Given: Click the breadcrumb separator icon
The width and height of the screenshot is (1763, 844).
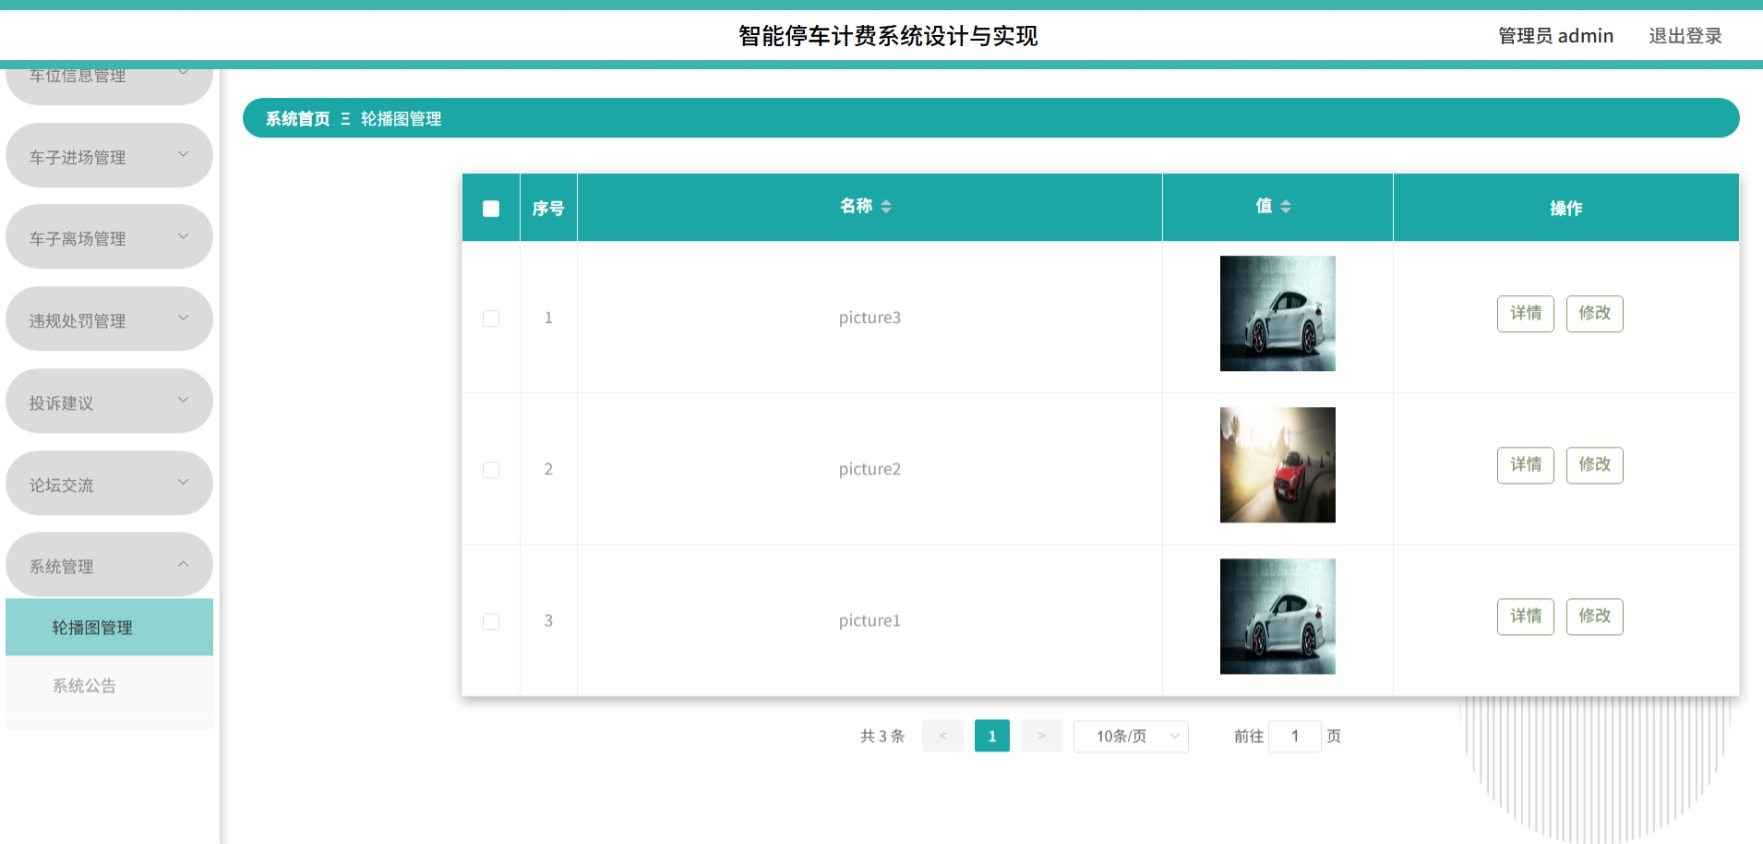Looking at the screenshot, I should [345, 119].
